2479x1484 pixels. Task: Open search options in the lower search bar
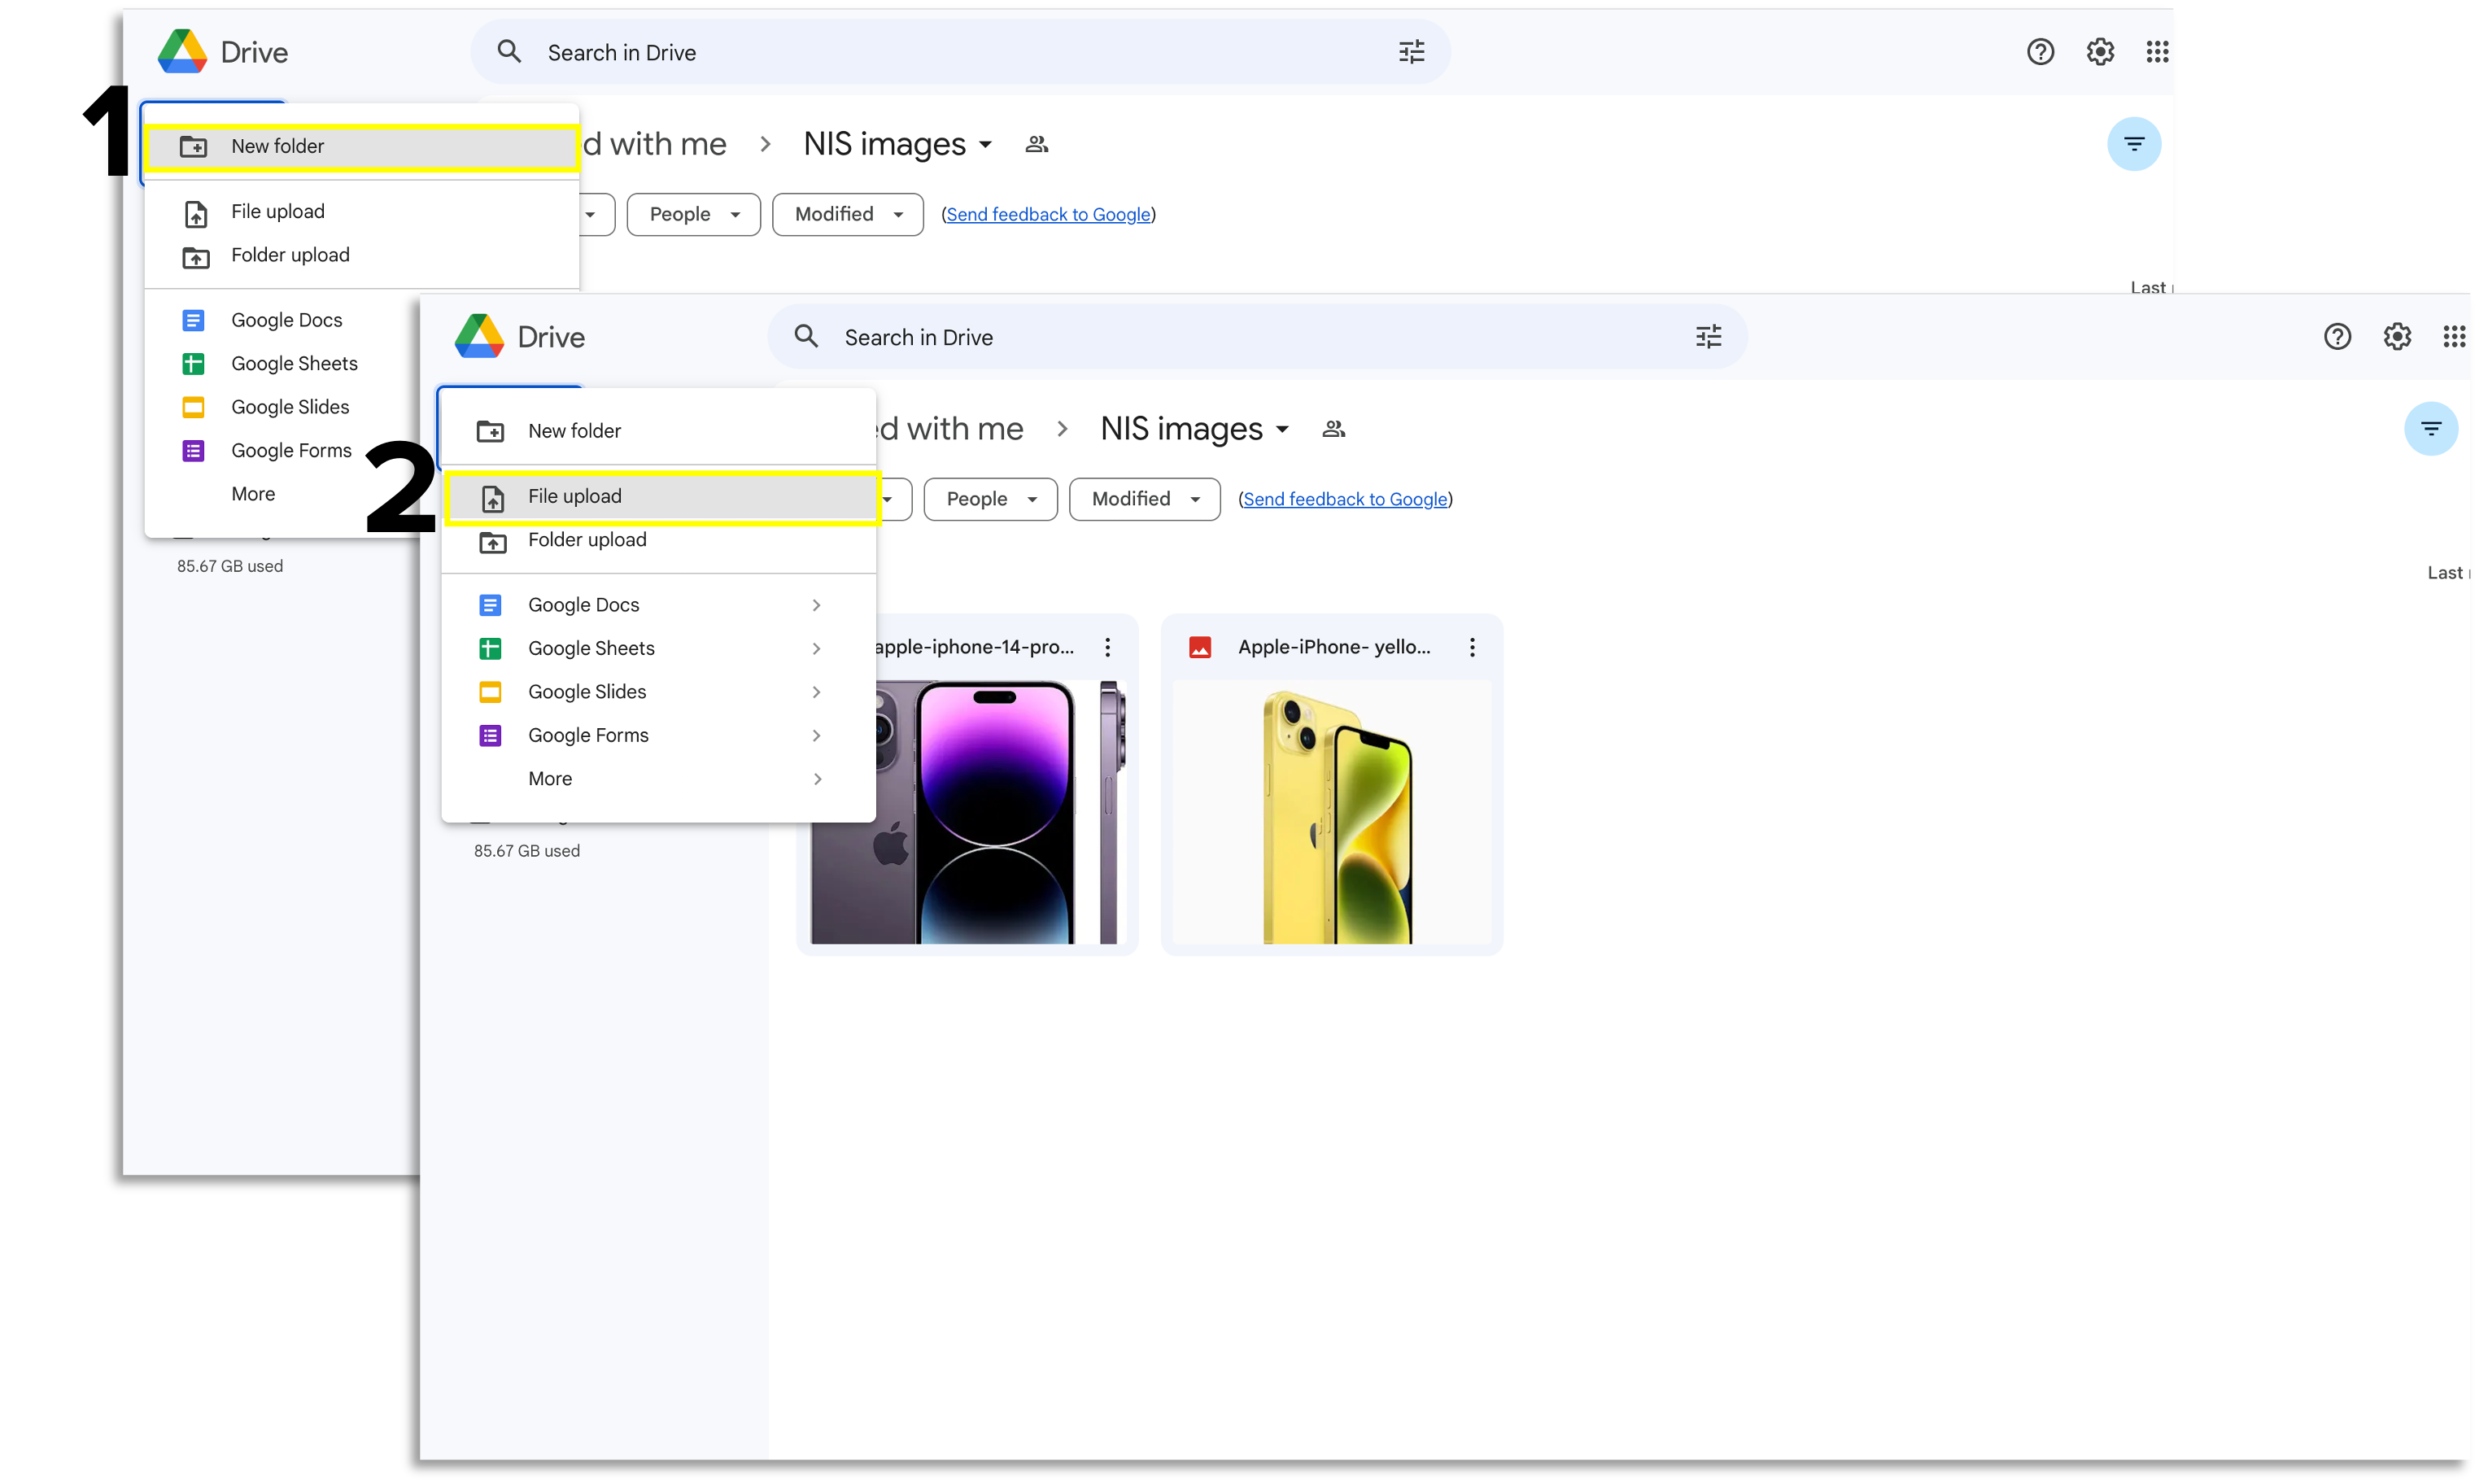pyautogui.click(x=1708, y=337)
